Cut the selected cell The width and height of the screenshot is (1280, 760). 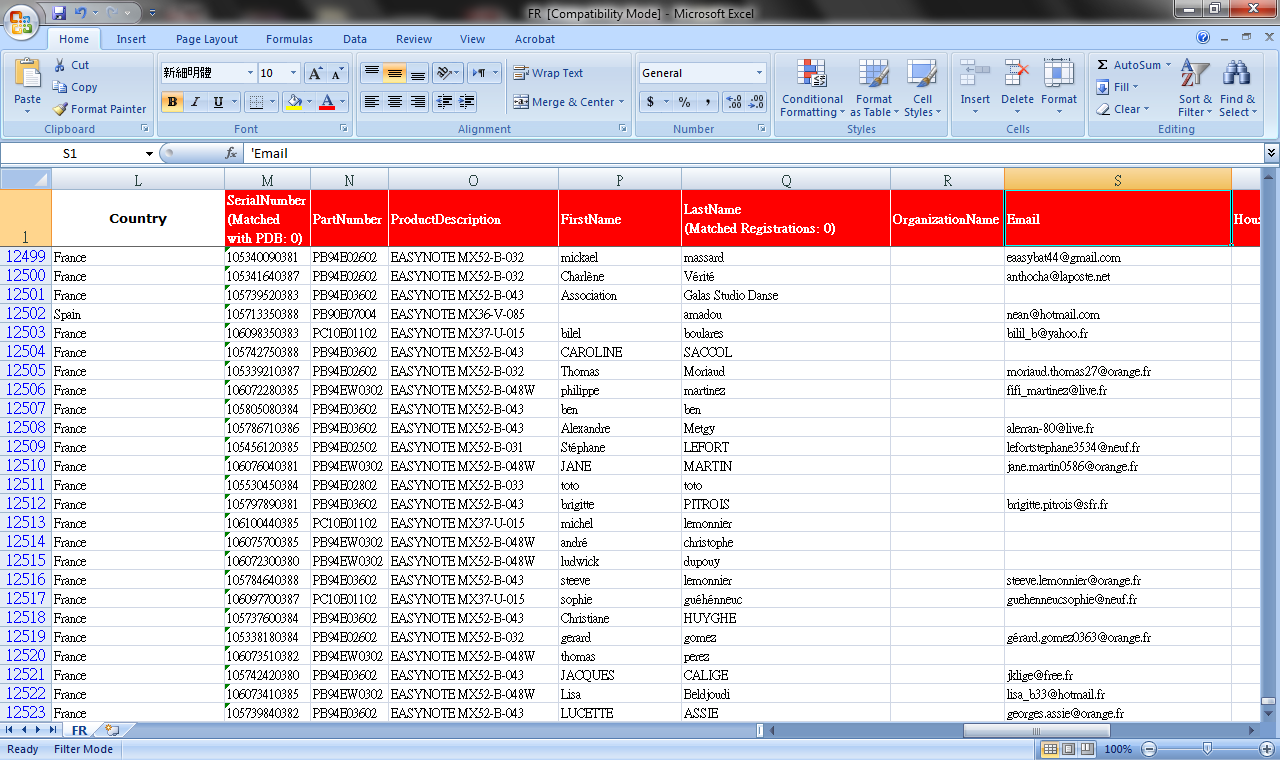[71, 65]
